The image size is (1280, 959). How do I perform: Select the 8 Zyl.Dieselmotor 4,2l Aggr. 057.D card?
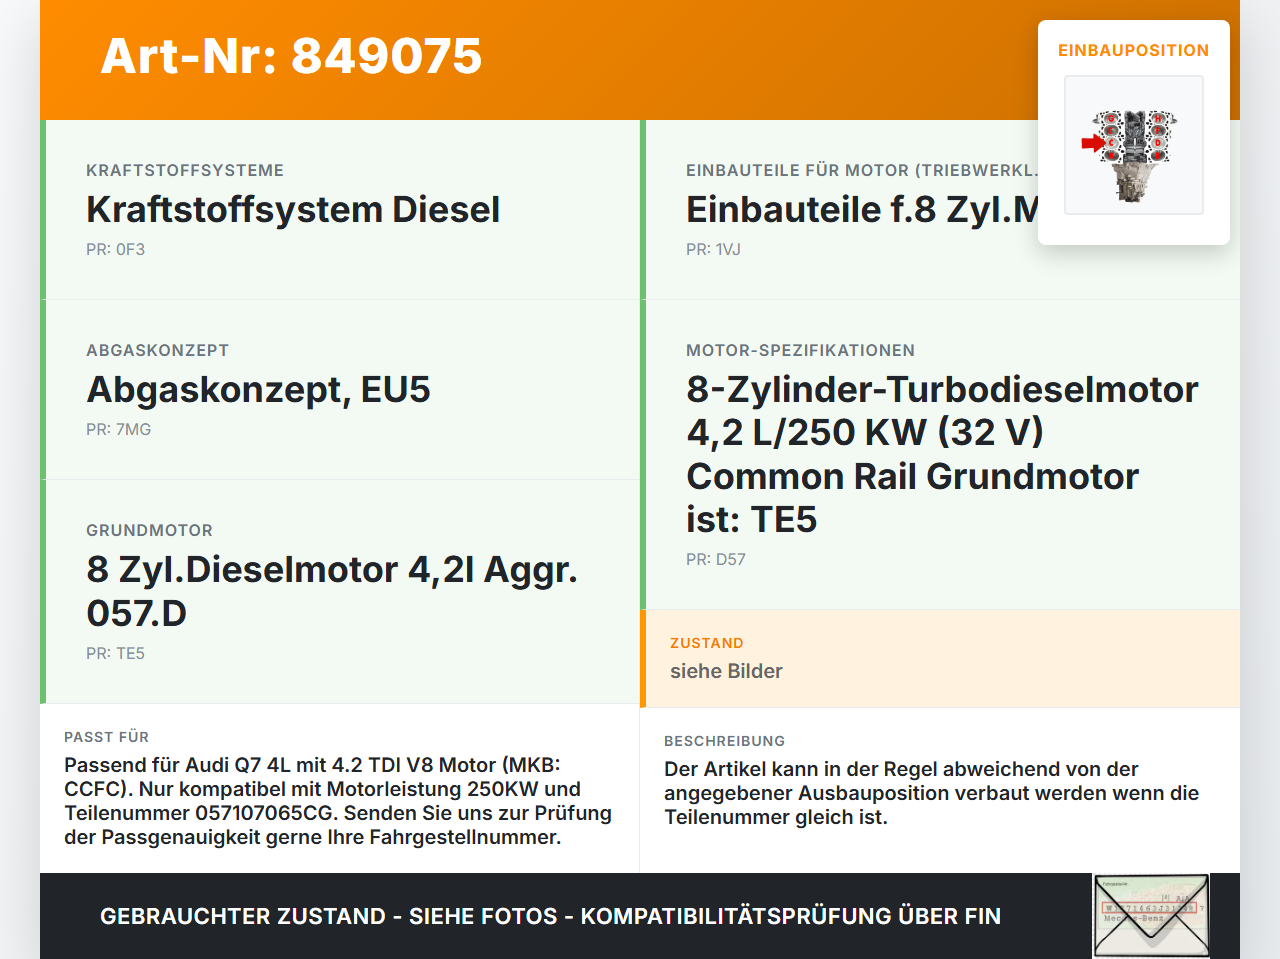[x=342, y=591]
